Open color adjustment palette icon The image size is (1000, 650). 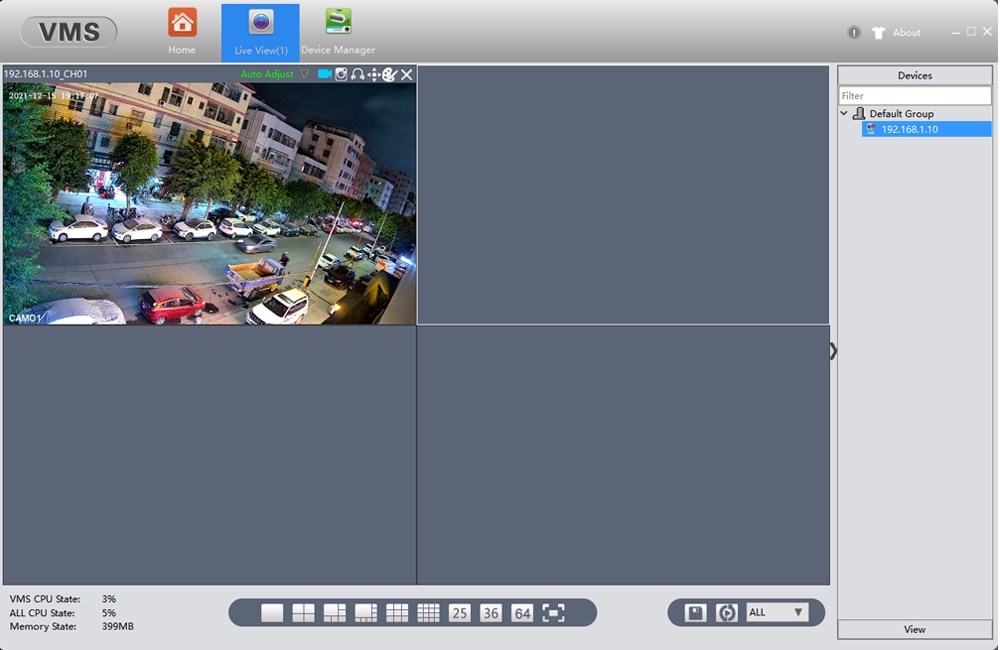(x=390, y=74)
